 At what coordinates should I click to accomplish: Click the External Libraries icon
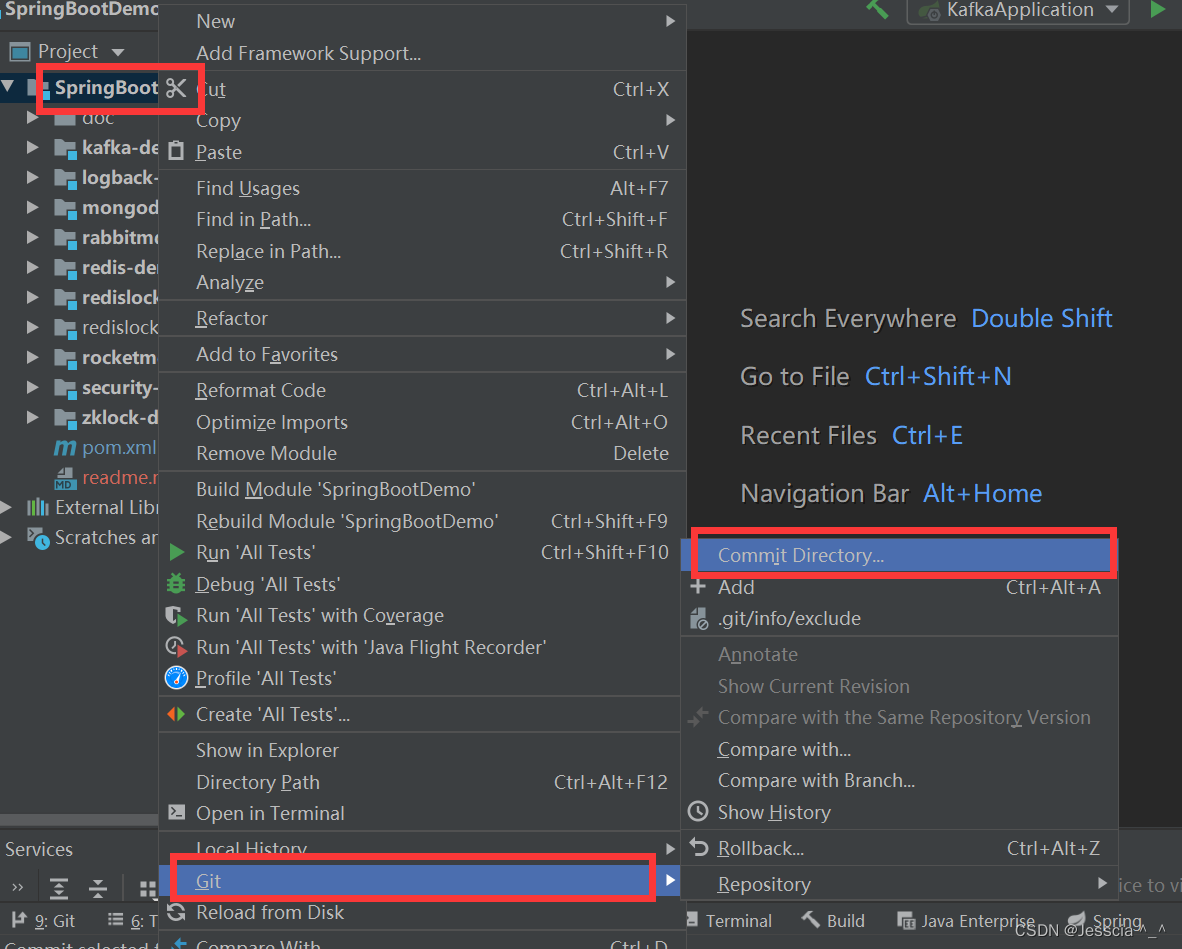pos(38,507)
